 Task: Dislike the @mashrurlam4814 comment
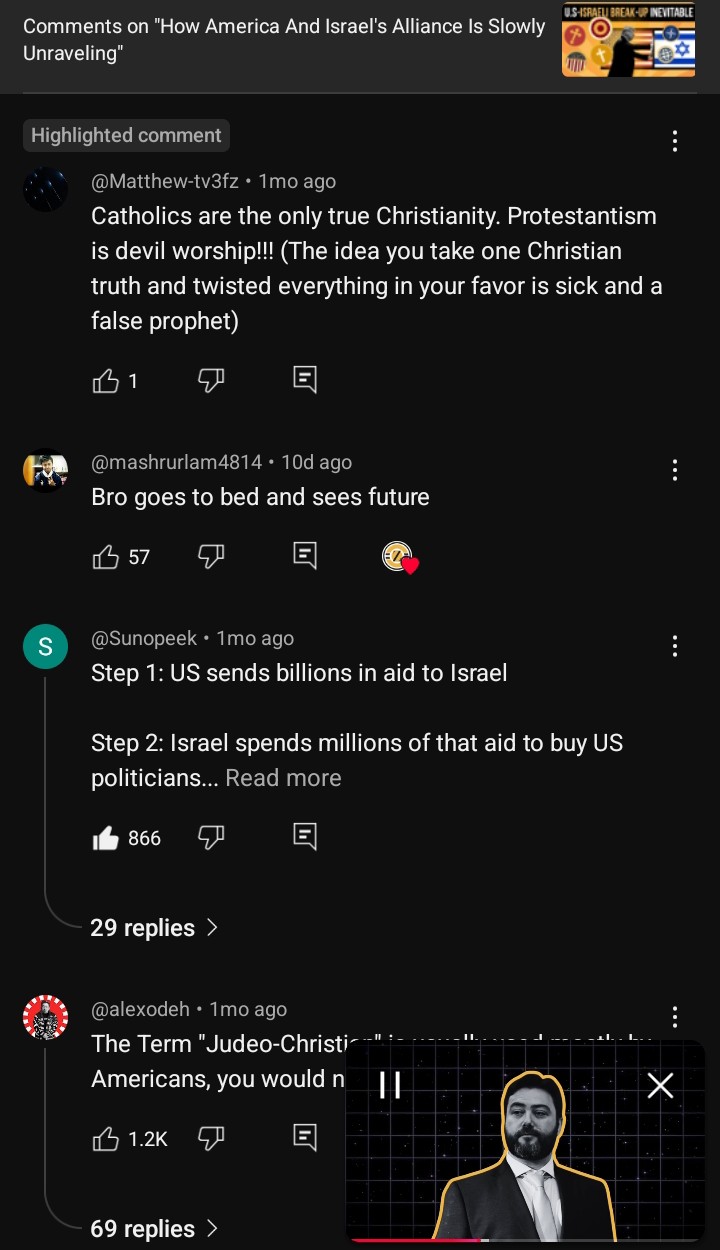coord(211,557)
